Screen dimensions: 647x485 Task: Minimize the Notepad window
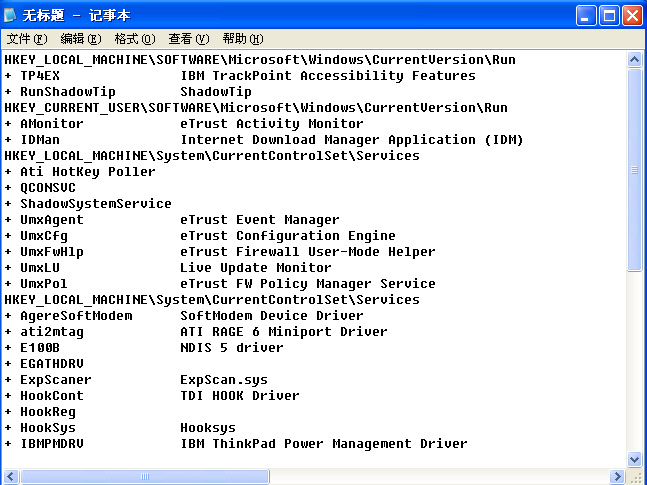586,16
